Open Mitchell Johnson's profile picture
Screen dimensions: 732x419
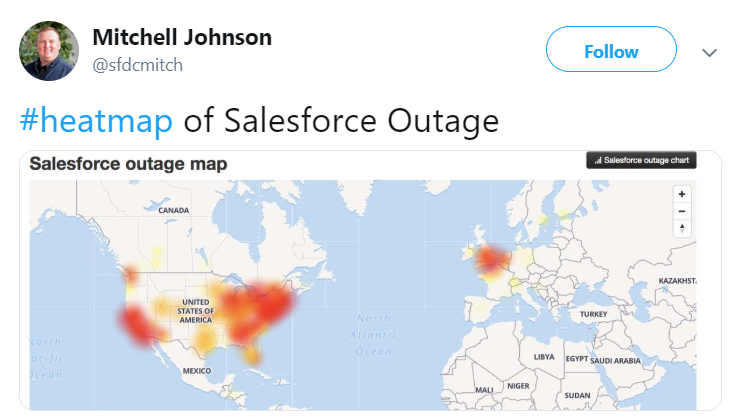pyautogui.click(x=49, y=51)
